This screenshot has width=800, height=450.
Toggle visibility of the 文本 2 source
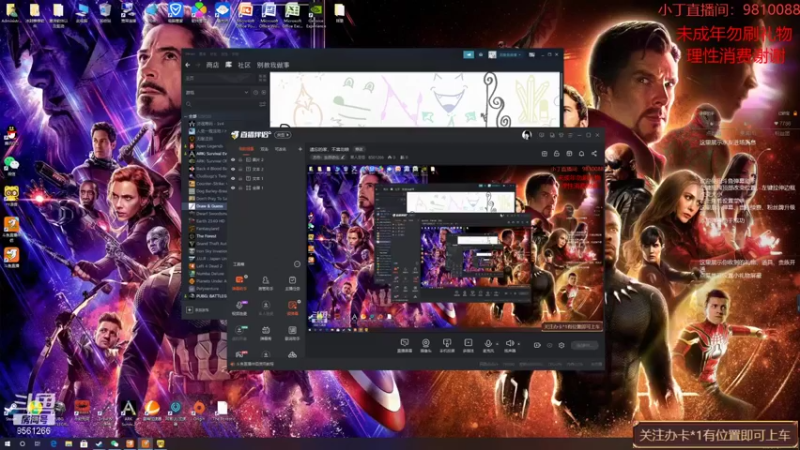point(233,169)
